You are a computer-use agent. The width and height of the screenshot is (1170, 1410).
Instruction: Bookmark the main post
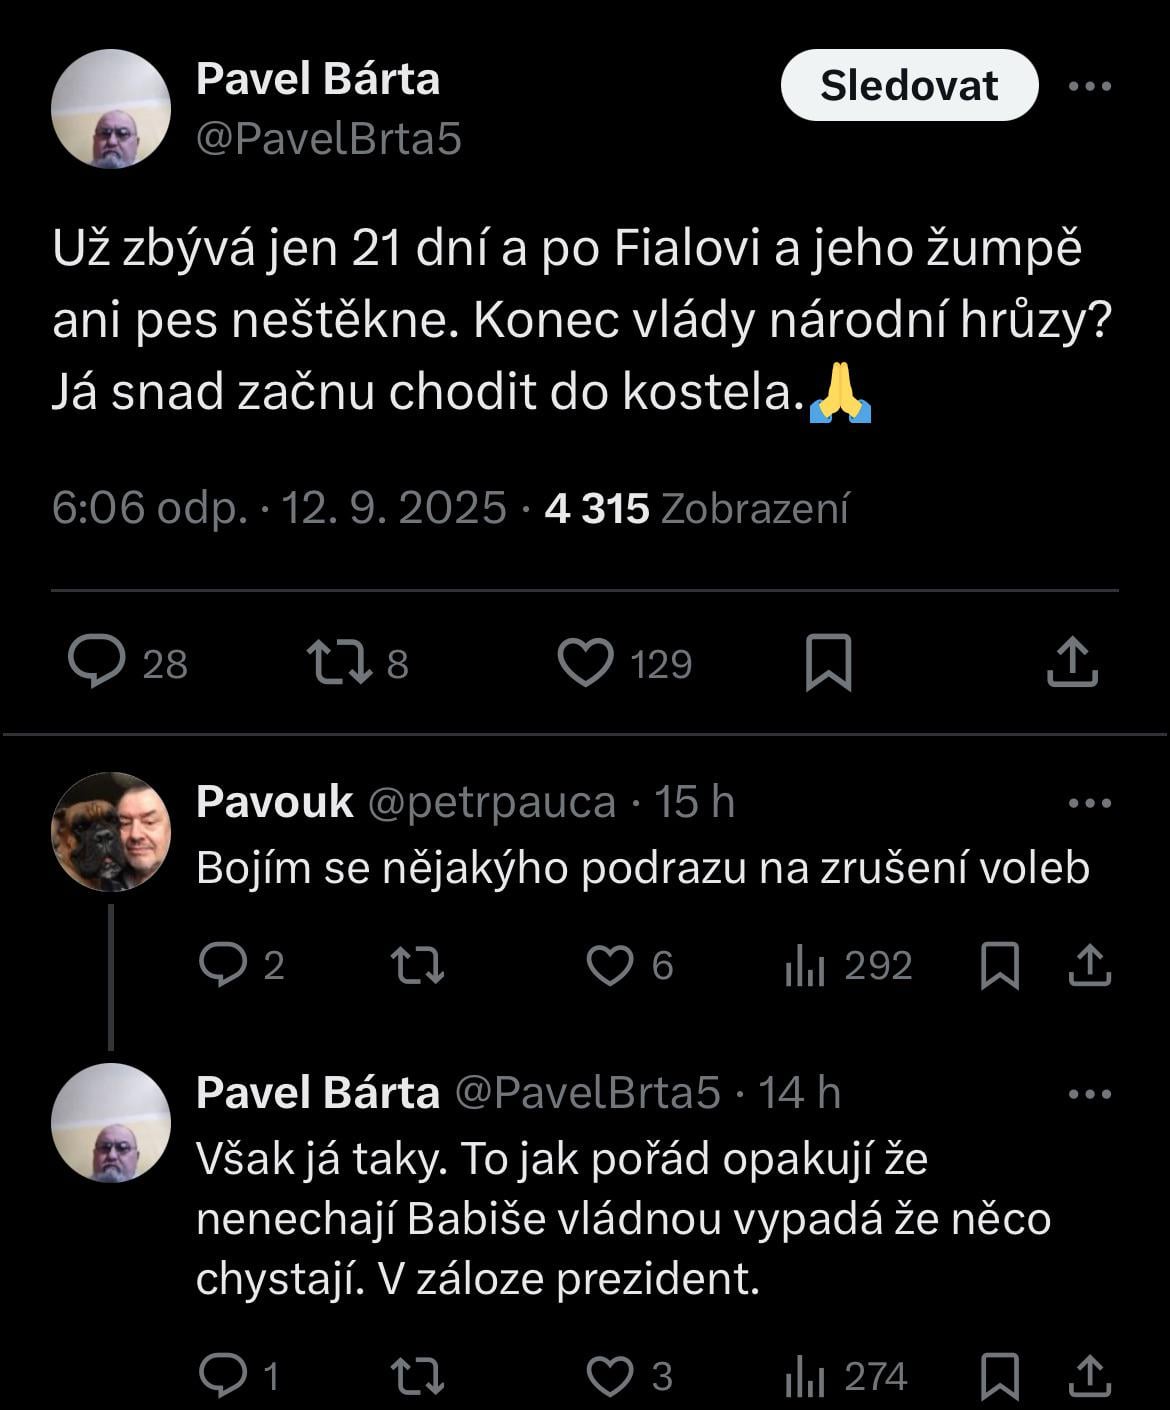point(828,662)
